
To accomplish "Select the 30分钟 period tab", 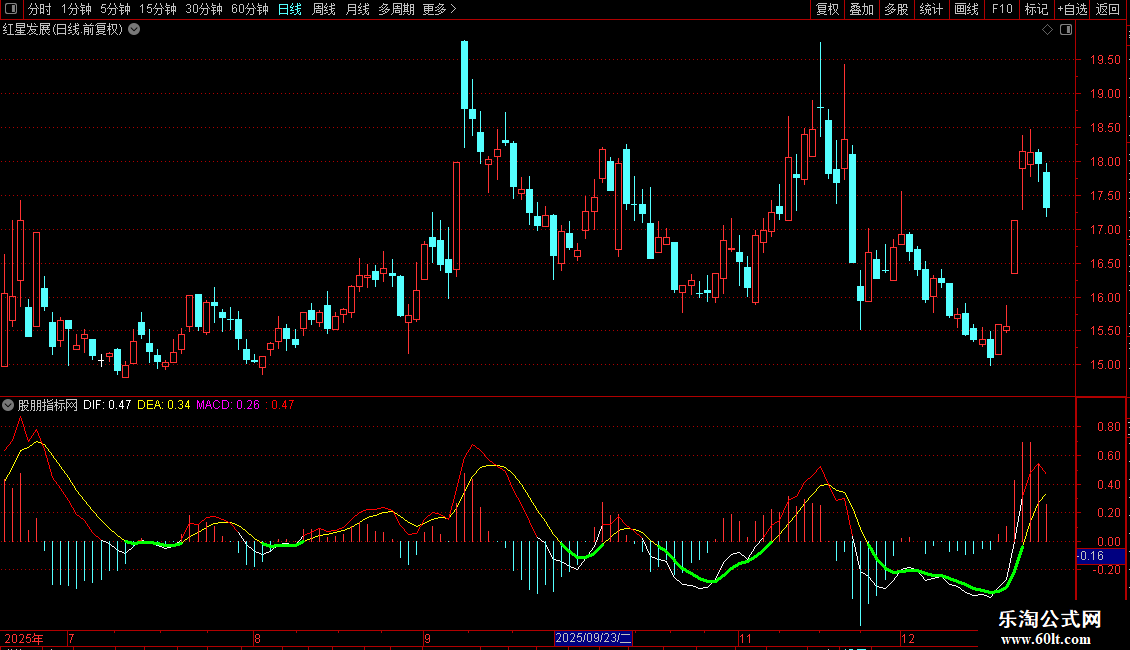I will coord(204,9).
